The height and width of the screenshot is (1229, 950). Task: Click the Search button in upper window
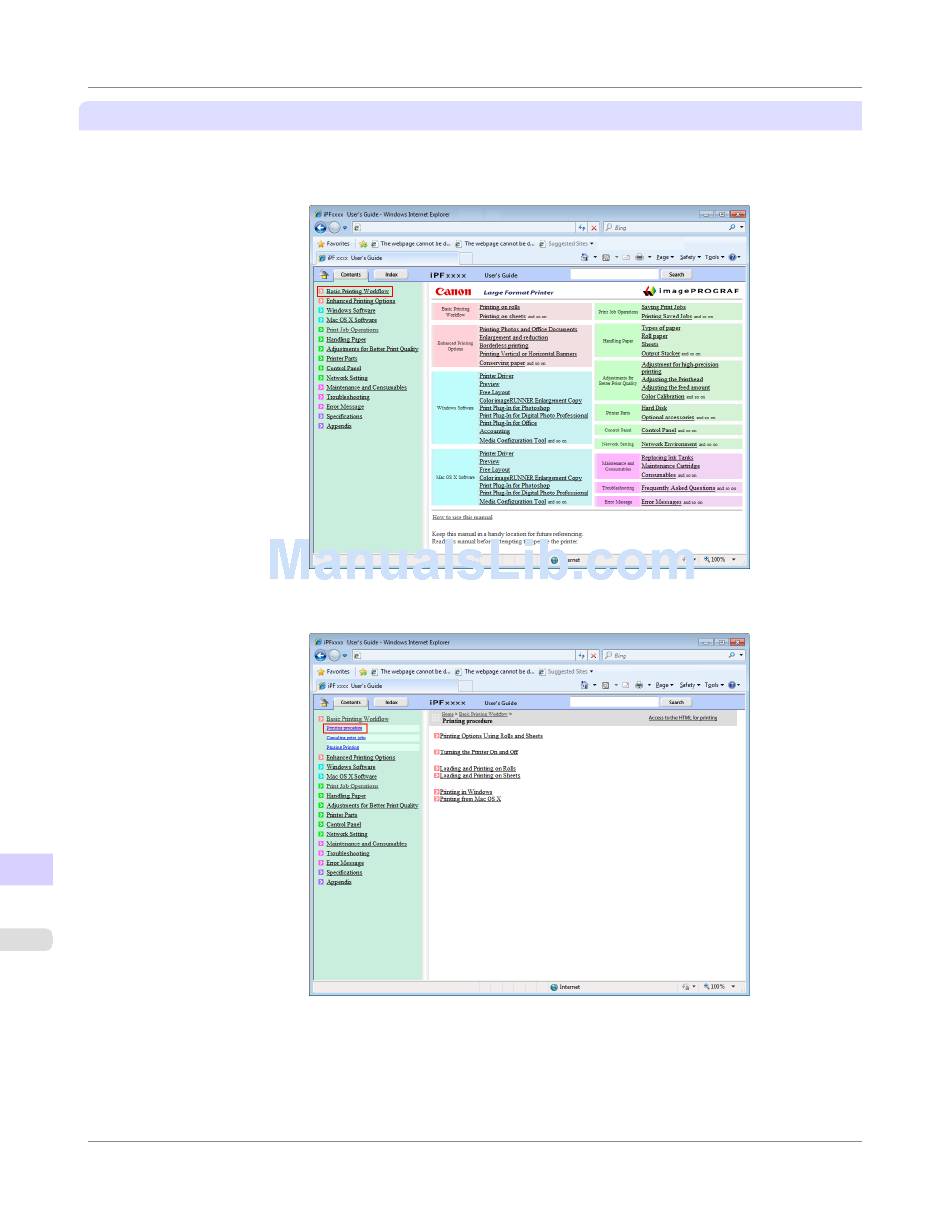point(677,274)
